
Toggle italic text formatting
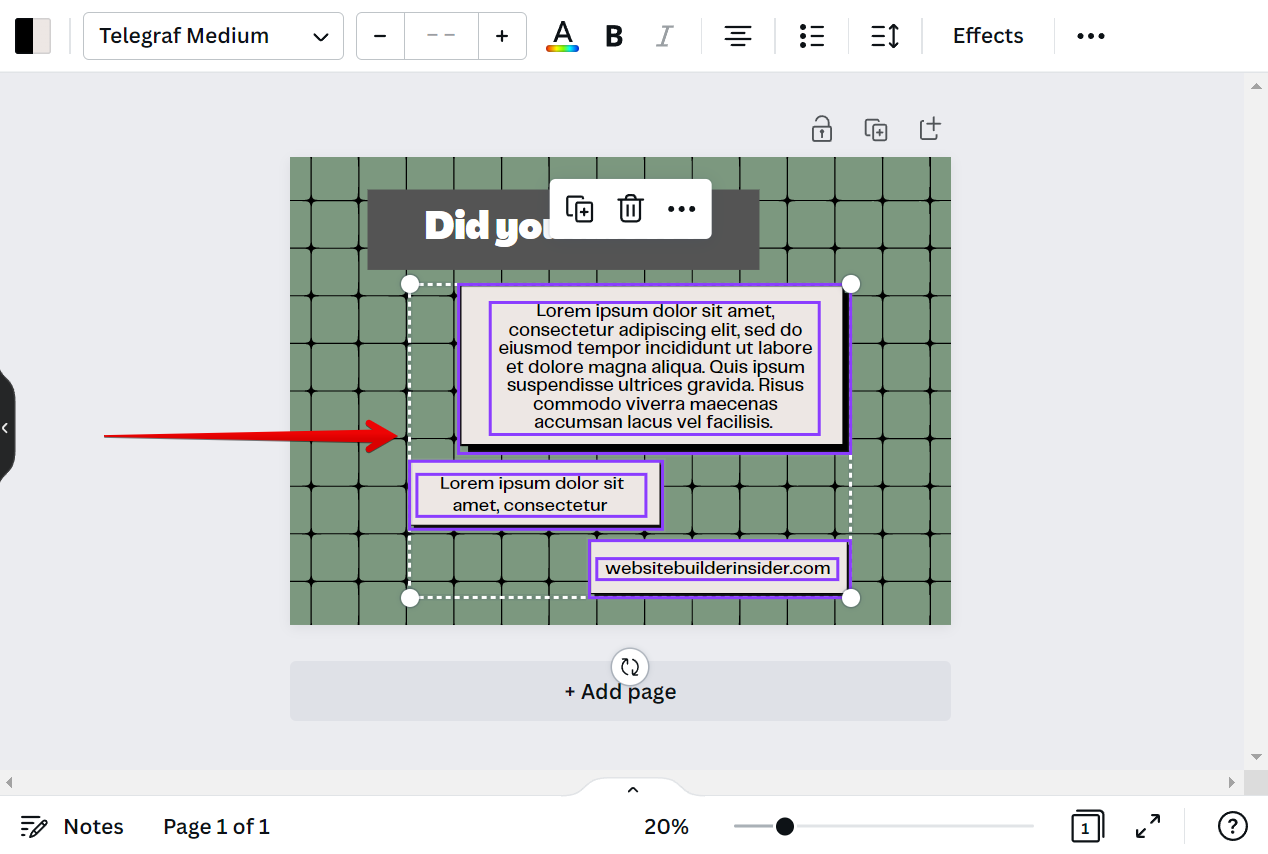pyautogui.click(x=664, y=36)
